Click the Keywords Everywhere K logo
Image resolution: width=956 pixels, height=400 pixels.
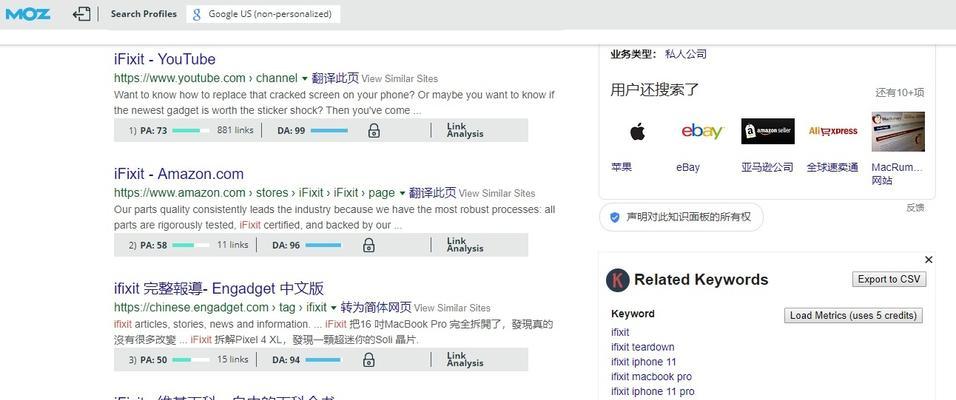[617, 280]
